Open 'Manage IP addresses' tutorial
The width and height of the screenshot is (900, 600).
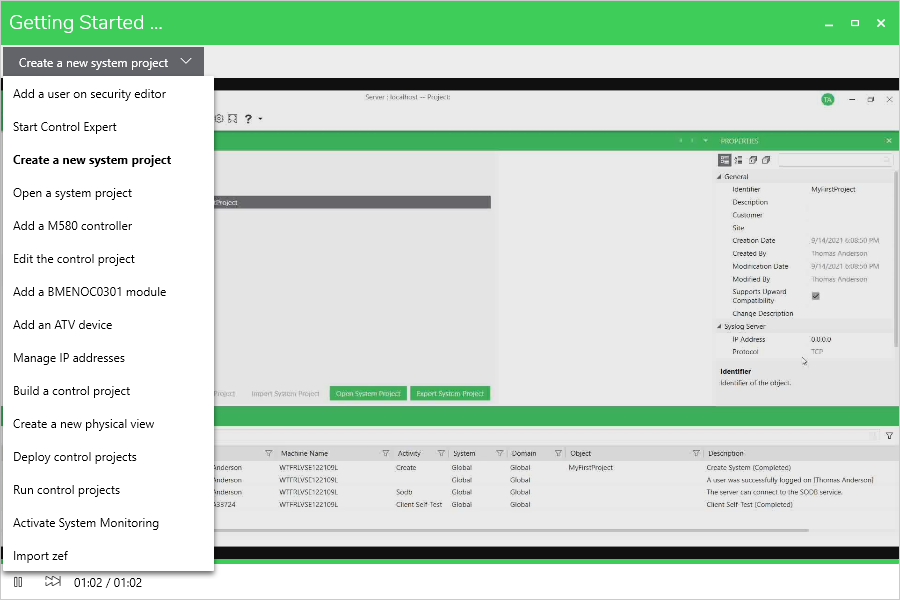point(69,358)
